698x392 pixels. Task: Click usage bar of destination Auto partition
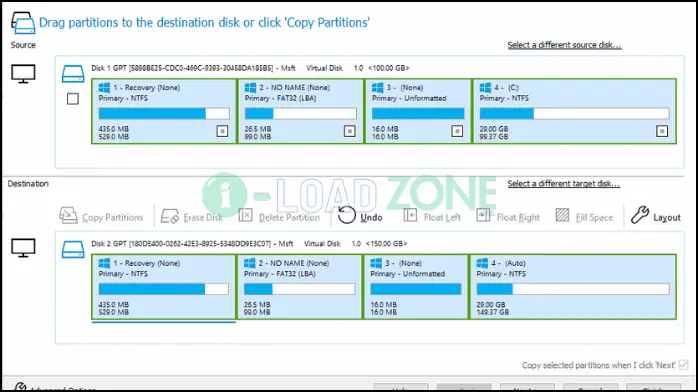(x=573, y=289)
